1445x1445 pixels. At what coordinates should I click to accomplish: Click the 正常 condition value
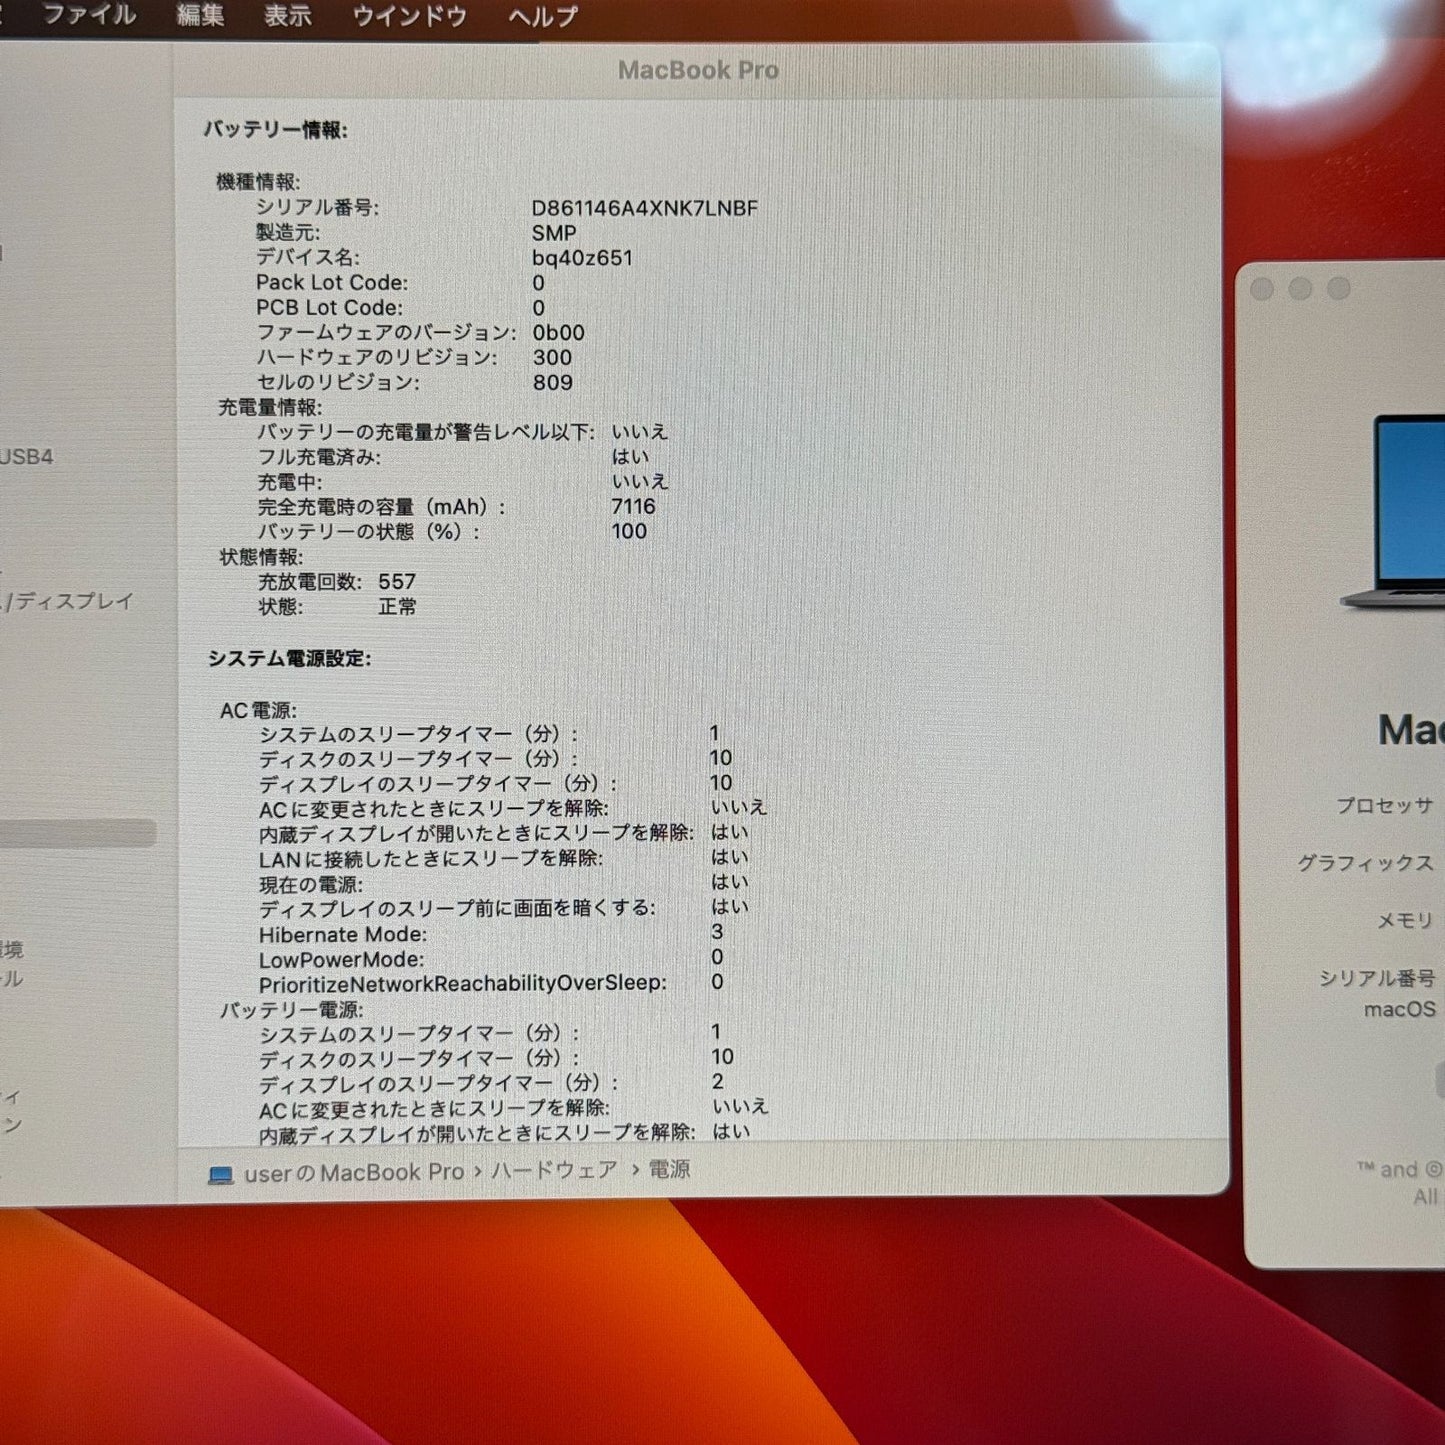pyautogui.click(x=398, y=607)
